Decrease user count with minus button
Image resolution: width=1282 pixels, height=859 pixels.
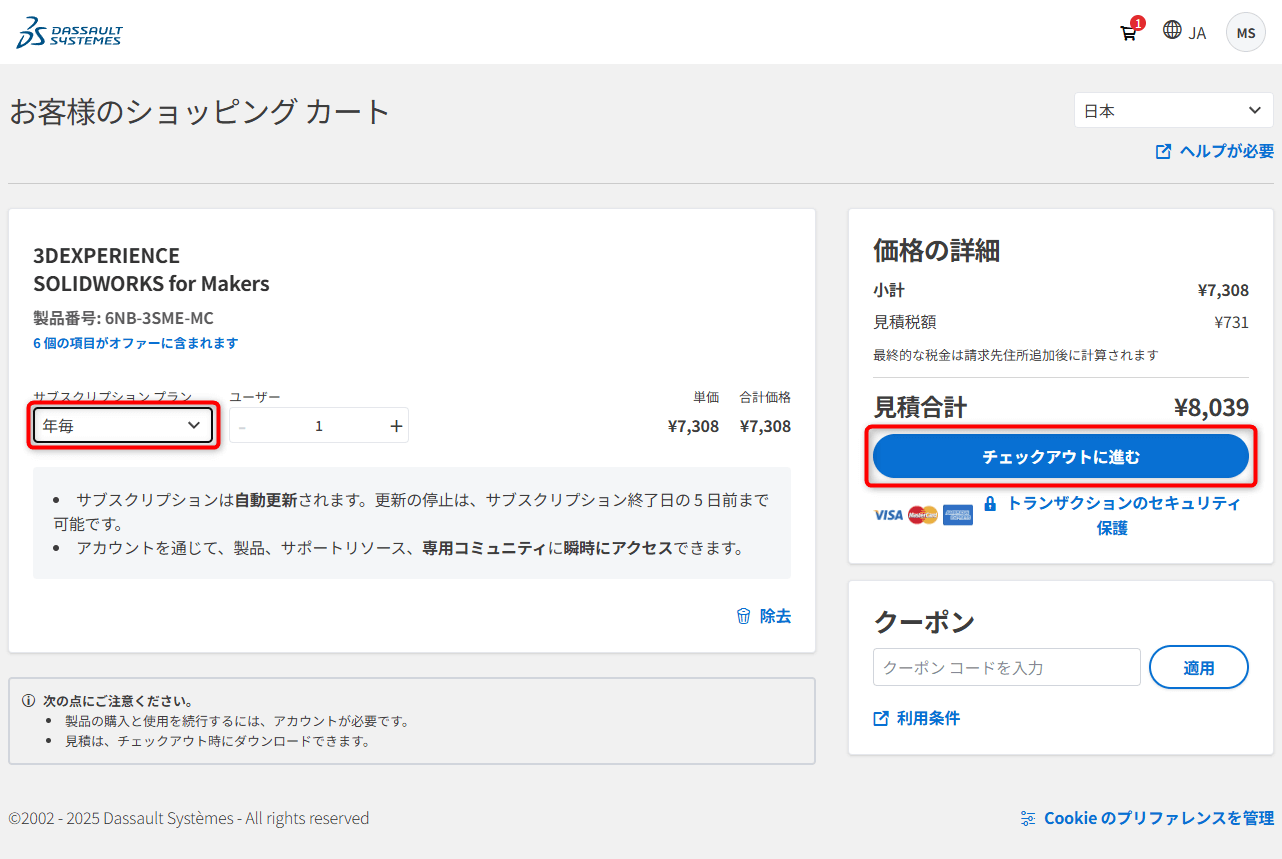pos(243,426)
